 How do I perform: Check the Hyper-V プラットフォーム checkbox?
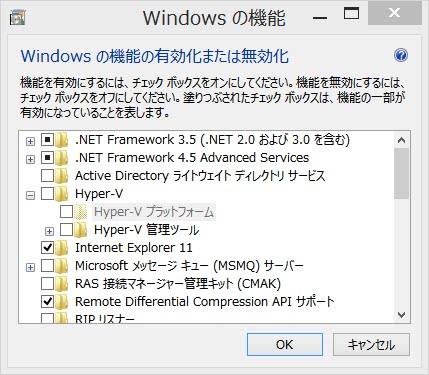[x=66, y=212]
